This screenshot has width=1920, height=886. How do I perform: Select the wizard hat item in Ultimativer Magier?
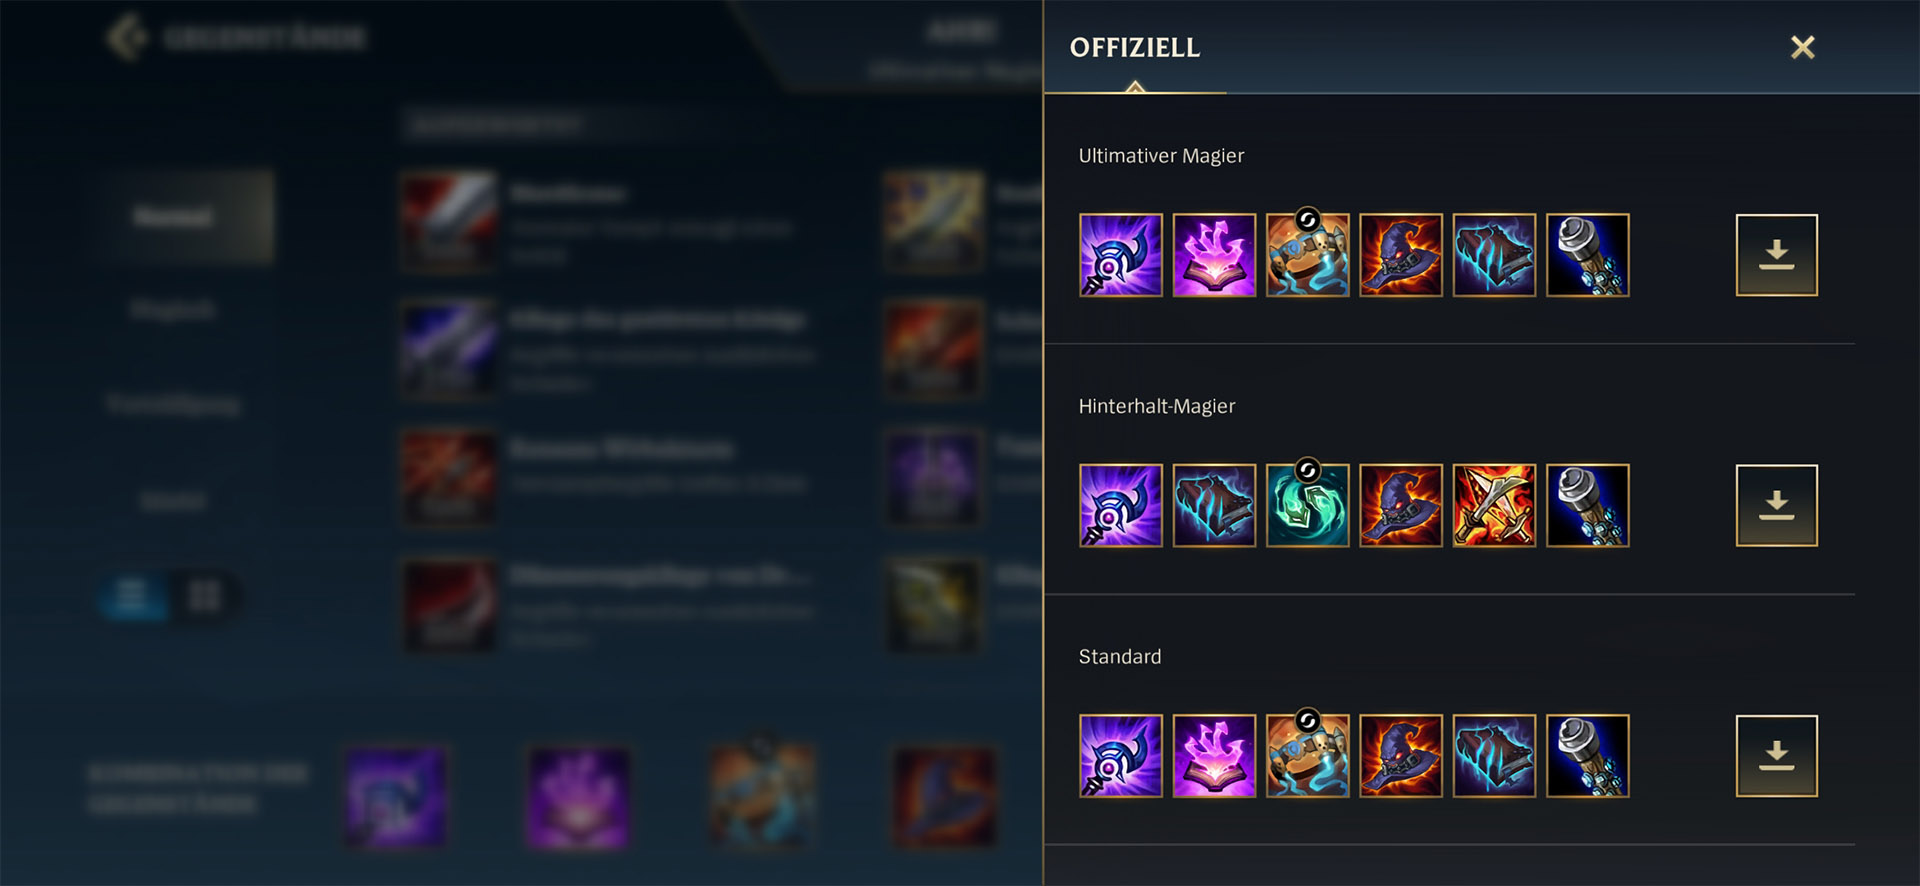(1401, 255)
